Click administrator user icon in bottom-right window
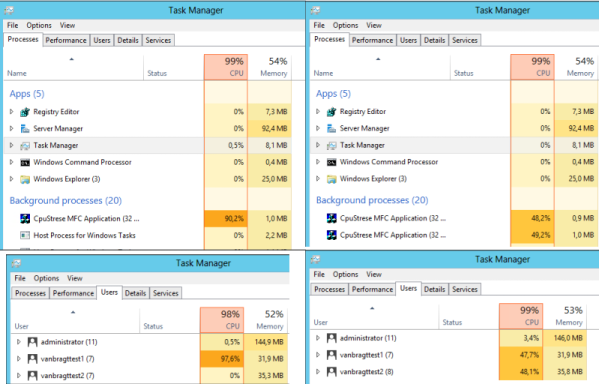 pyautogui.click(x=332, y=338)
